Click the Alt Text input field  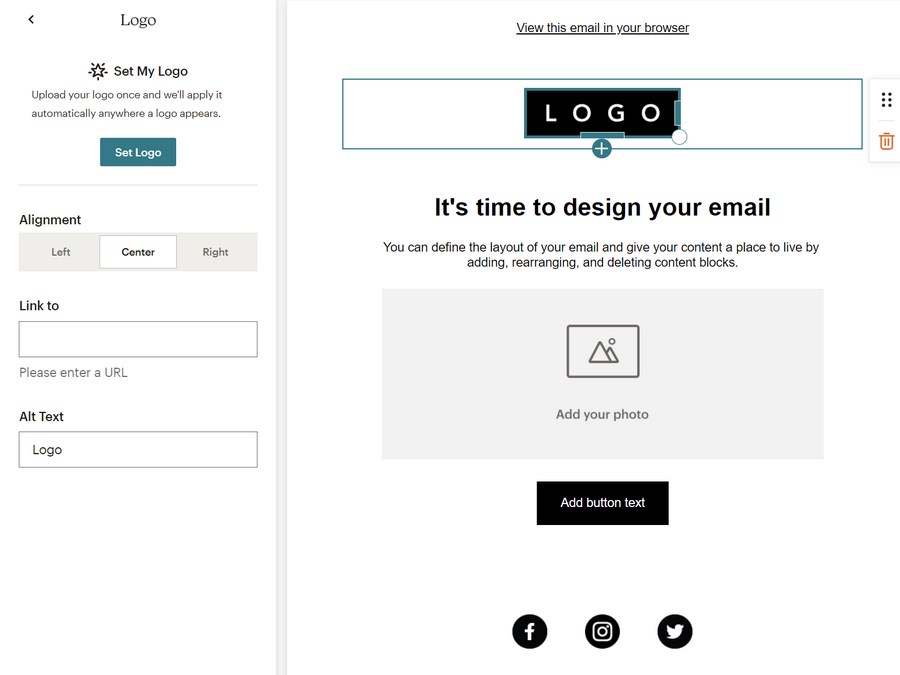pos(138,450)
